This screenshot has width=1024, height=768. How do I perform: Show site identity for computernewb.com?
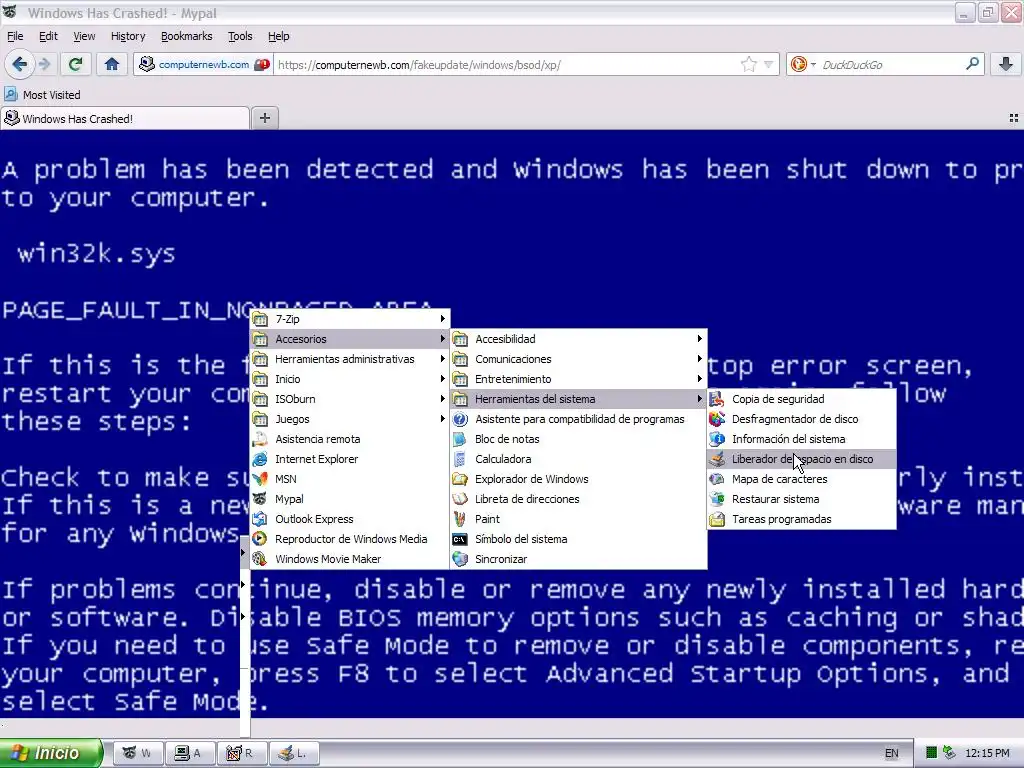(204, 64)
